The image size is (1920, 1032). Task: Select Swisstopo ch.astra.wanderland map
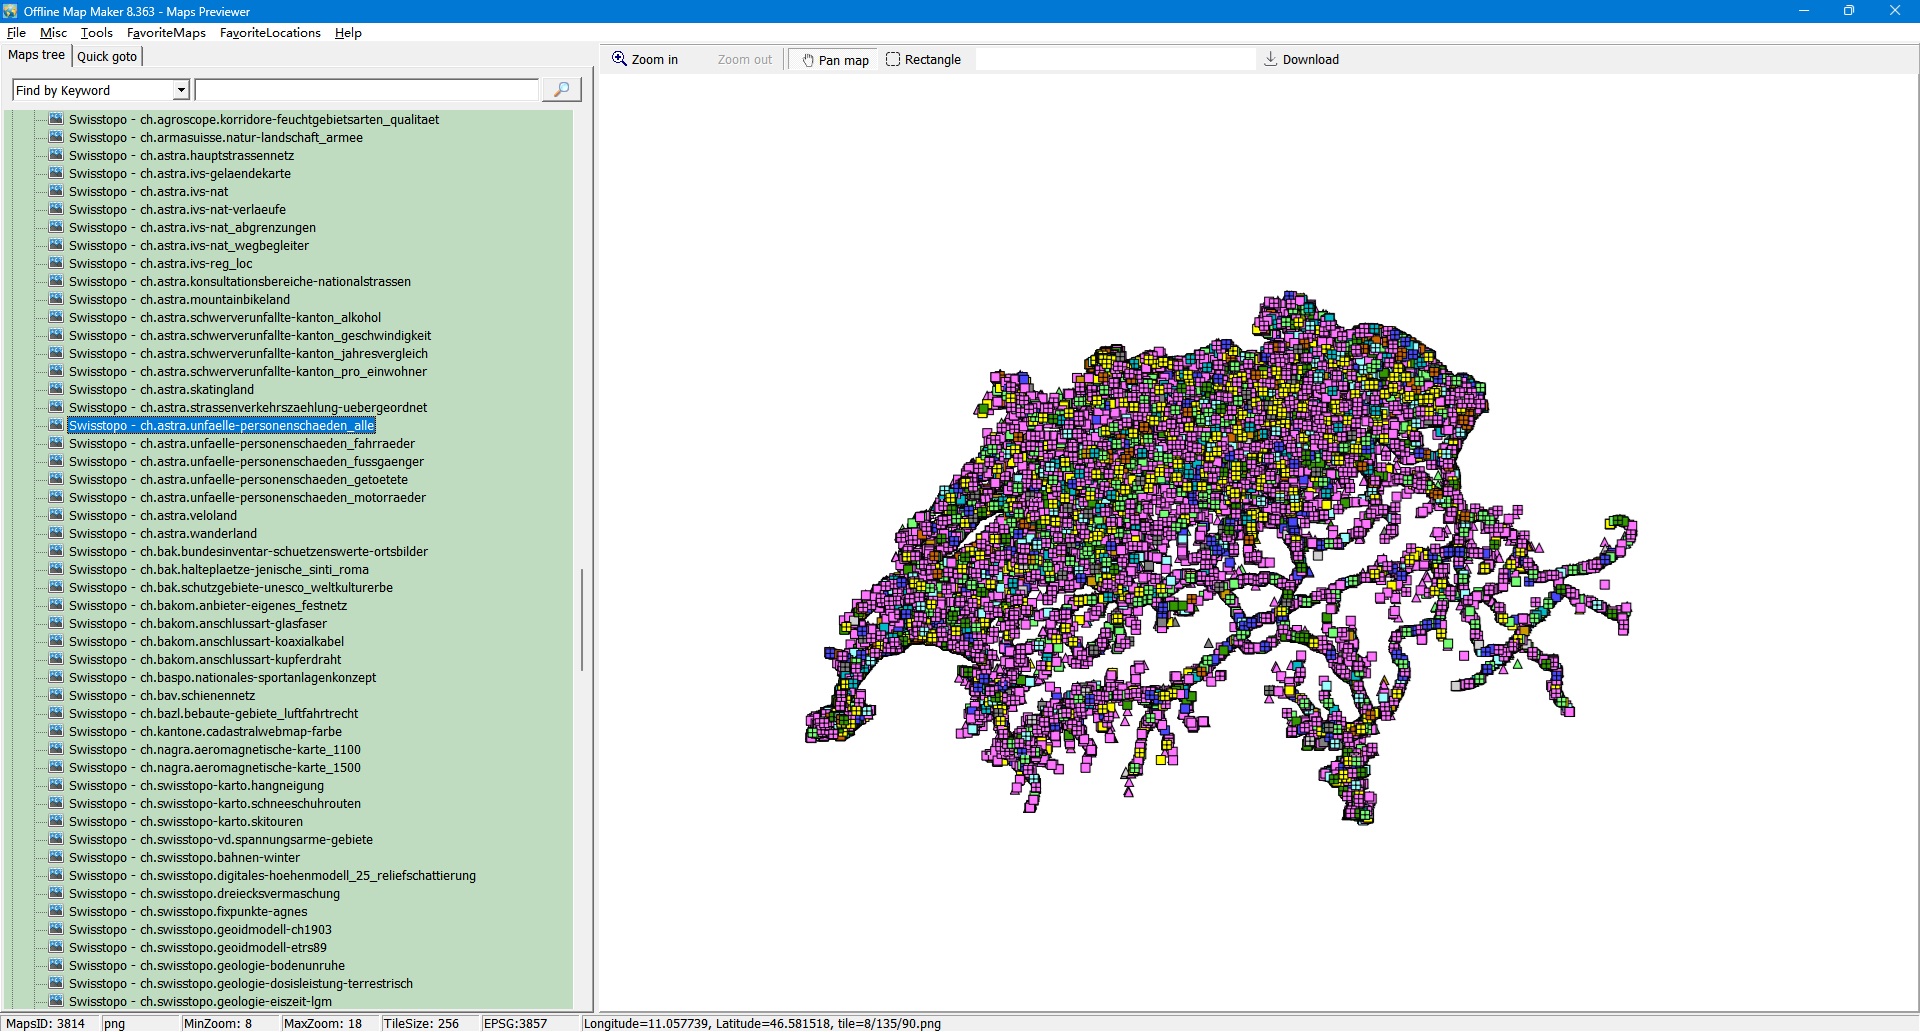(x=163, y=534)
